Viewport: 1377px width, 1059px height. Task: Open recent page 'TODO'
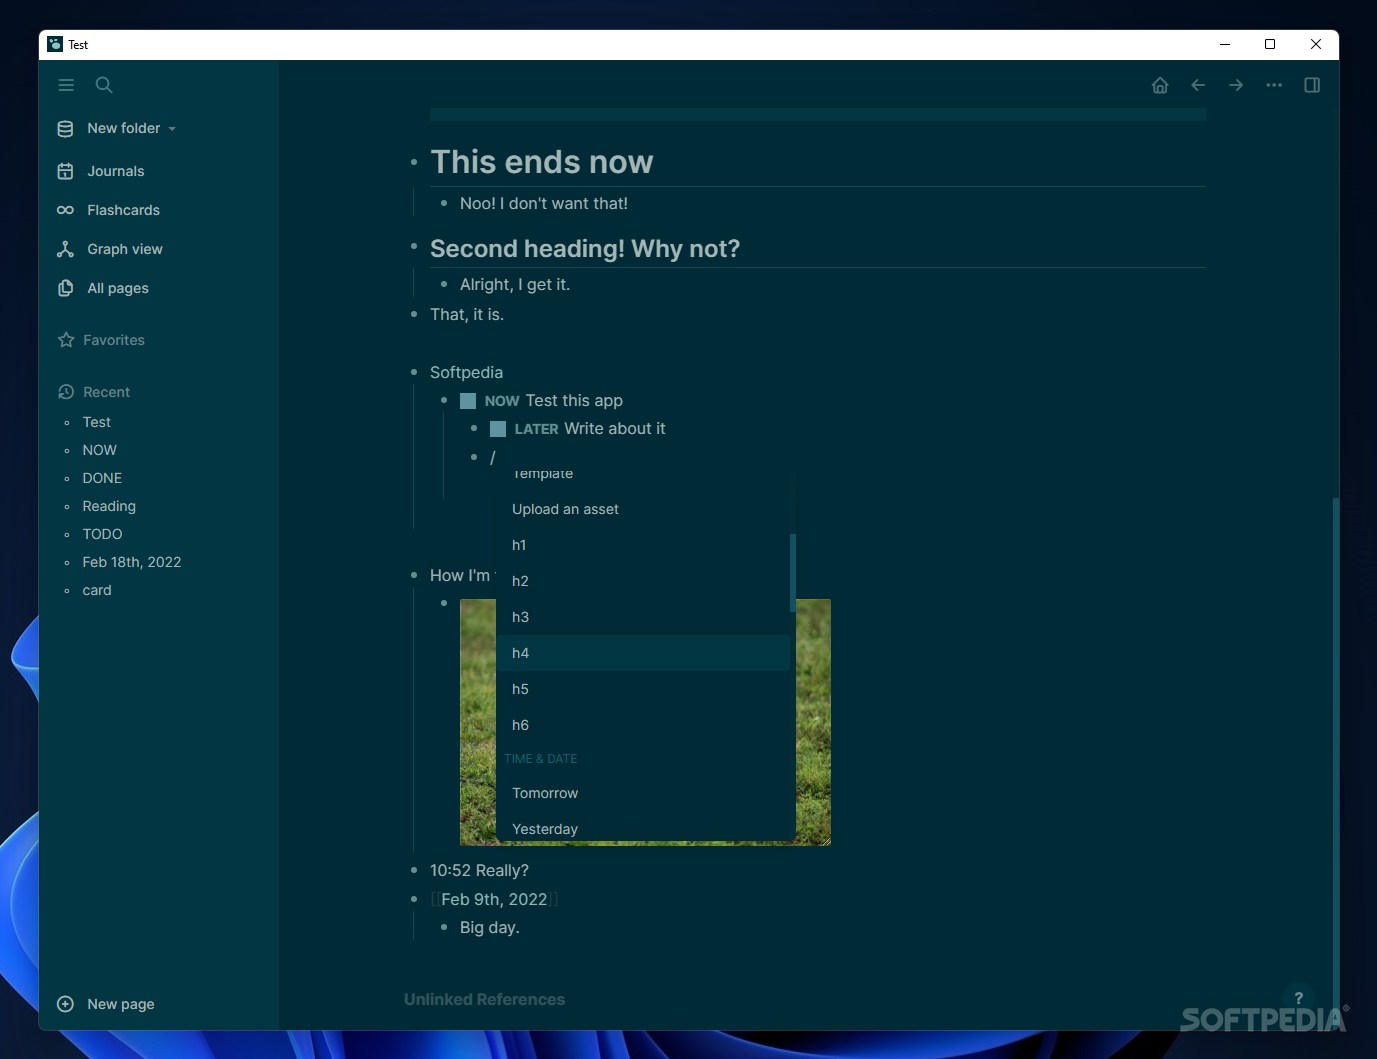pos(102,534)
